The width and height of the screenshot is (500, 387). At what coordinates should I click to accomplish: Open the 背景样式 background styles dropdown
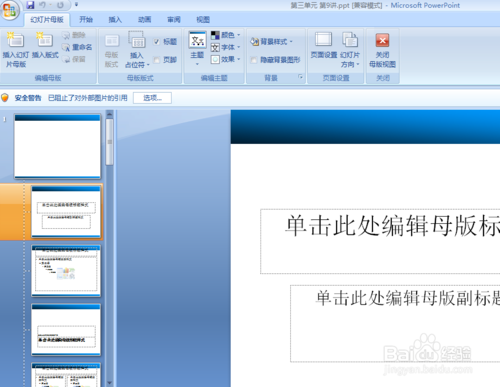point(271,42)
